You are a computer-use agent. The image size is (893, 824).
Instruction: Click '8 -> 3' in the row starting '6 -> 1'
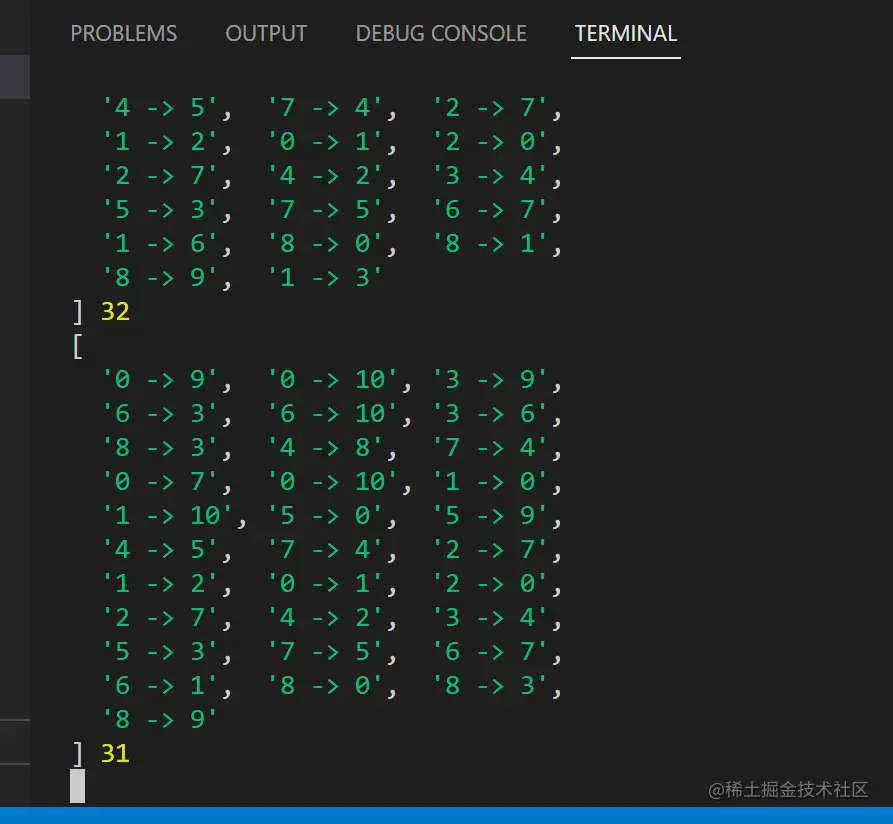click(490, 686)
